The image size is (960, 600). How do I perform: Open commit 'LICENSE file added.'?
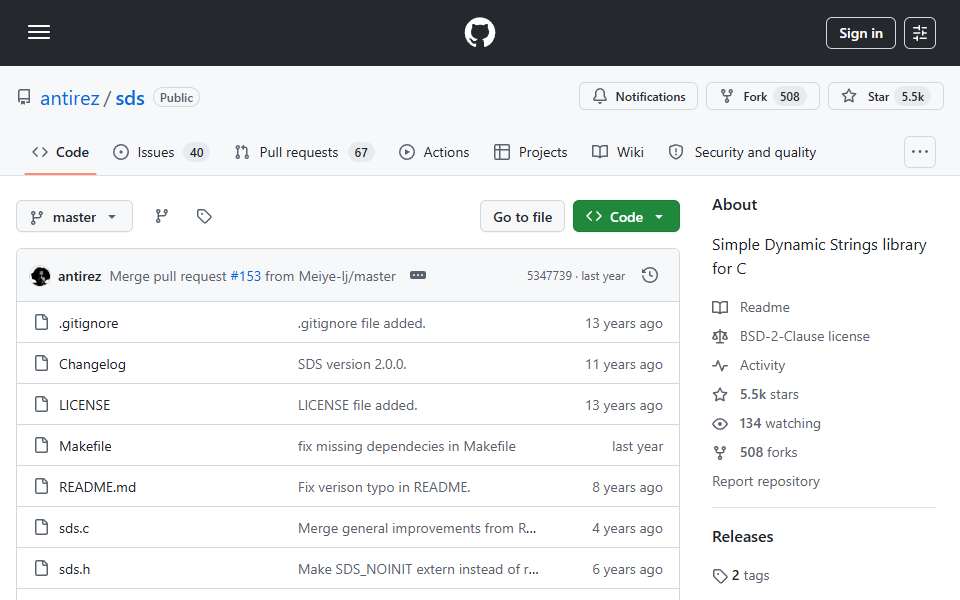(358, 405)
